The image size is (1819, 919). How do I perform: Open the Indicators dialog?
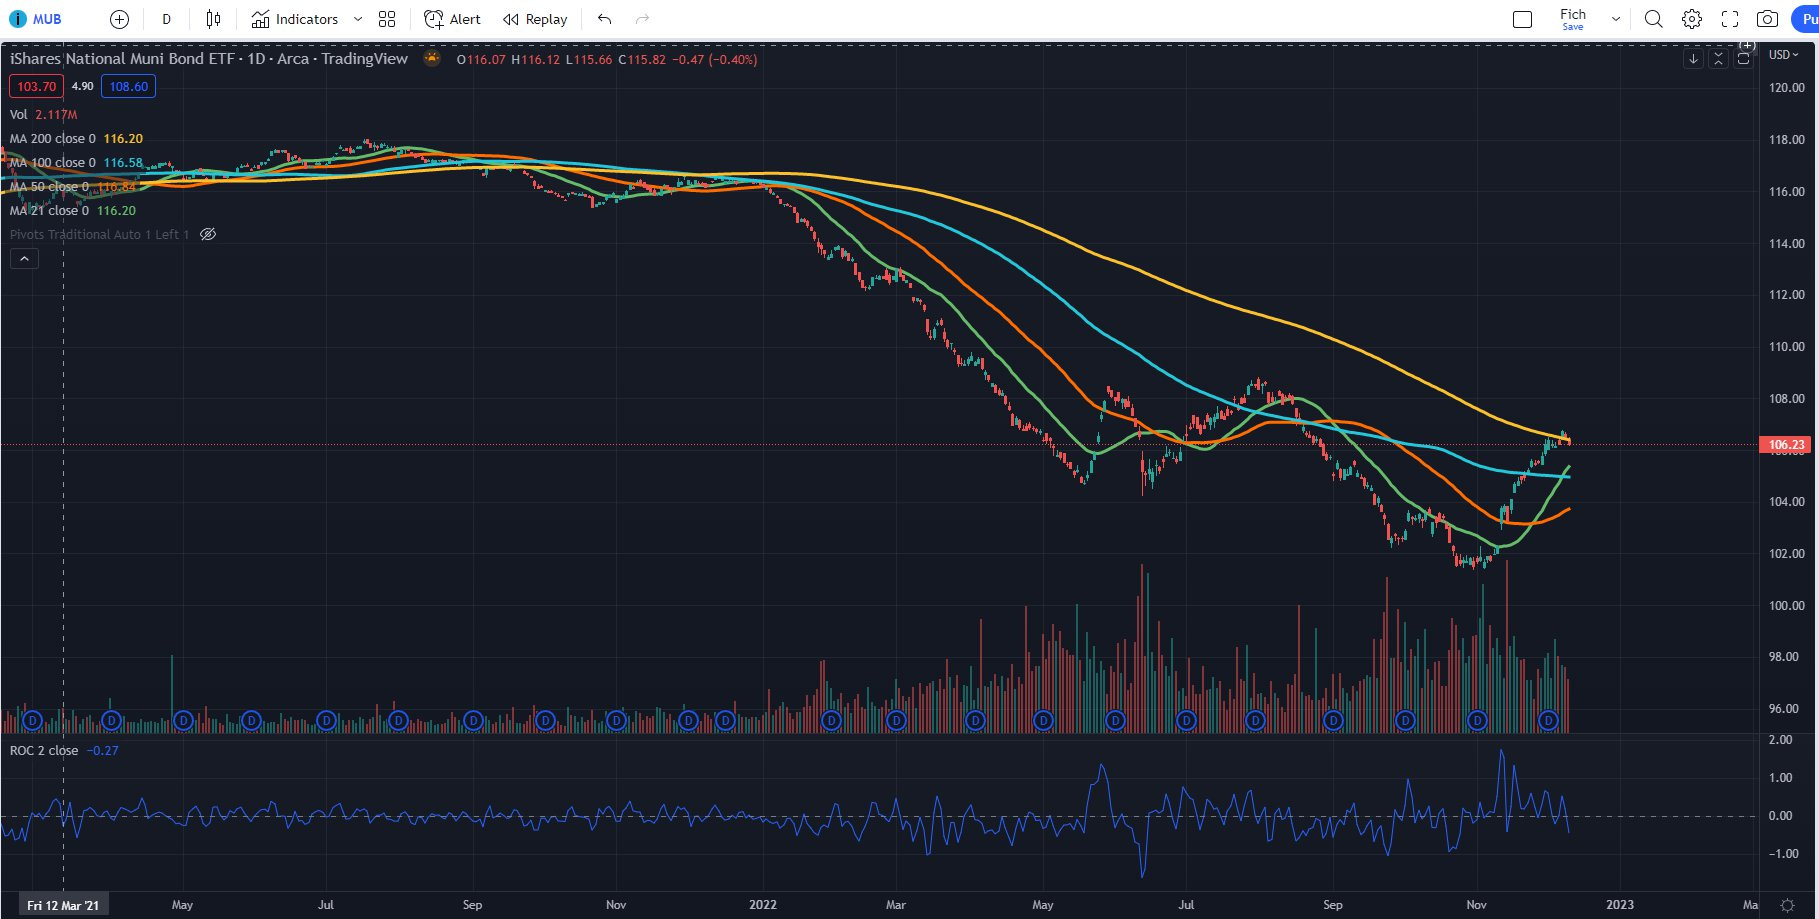(294, 19)
